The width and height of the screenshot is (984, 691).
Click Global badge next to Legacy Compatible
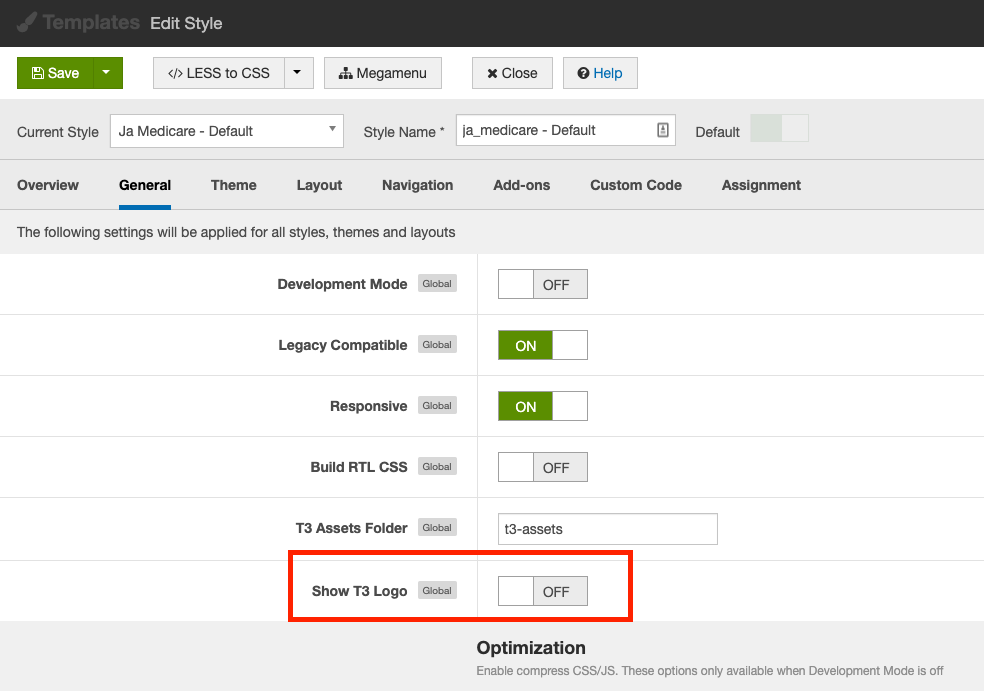[x=437, y=345]
